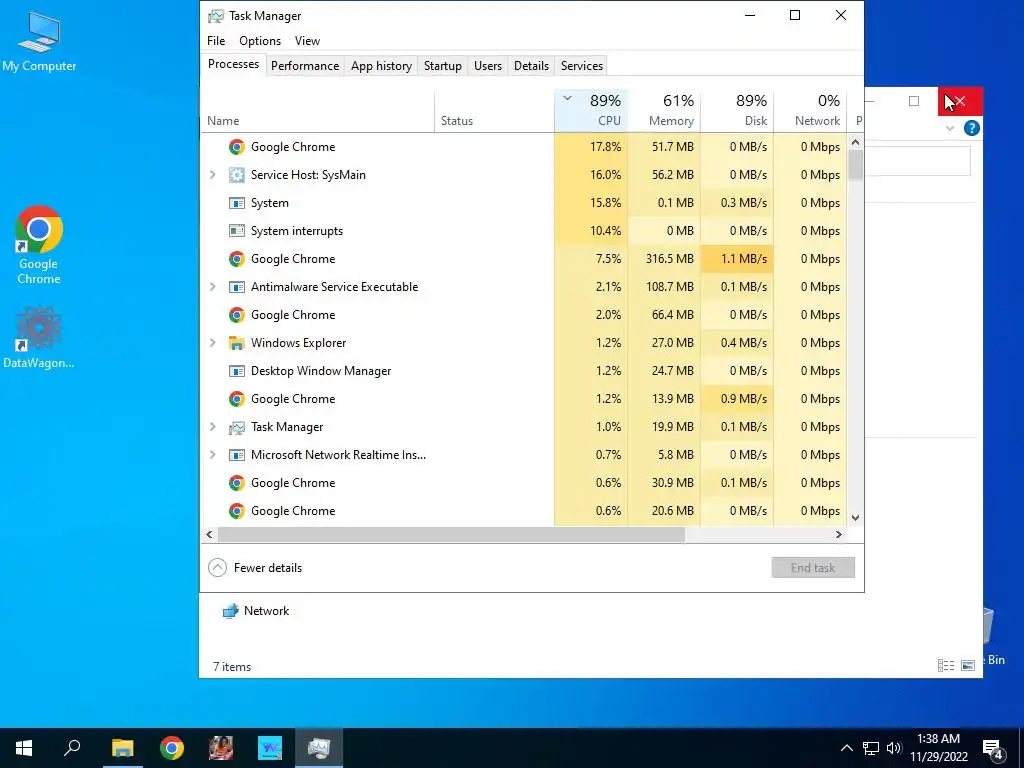The image size is (1024, 768).
Task: Click the search field in the Explorer window
Action: pos(918,161)
